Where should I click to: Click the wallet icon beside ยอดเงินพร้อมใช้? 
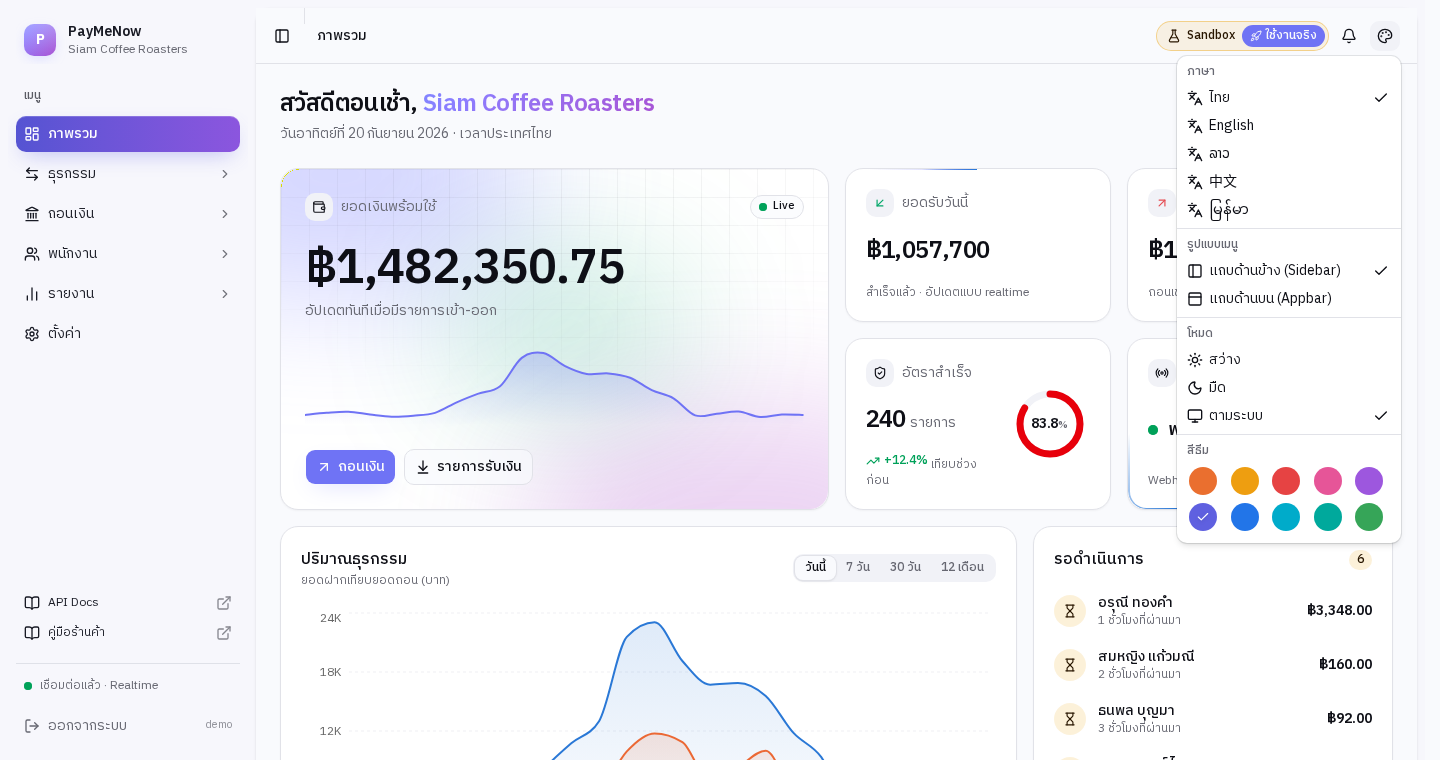point(319,207)
